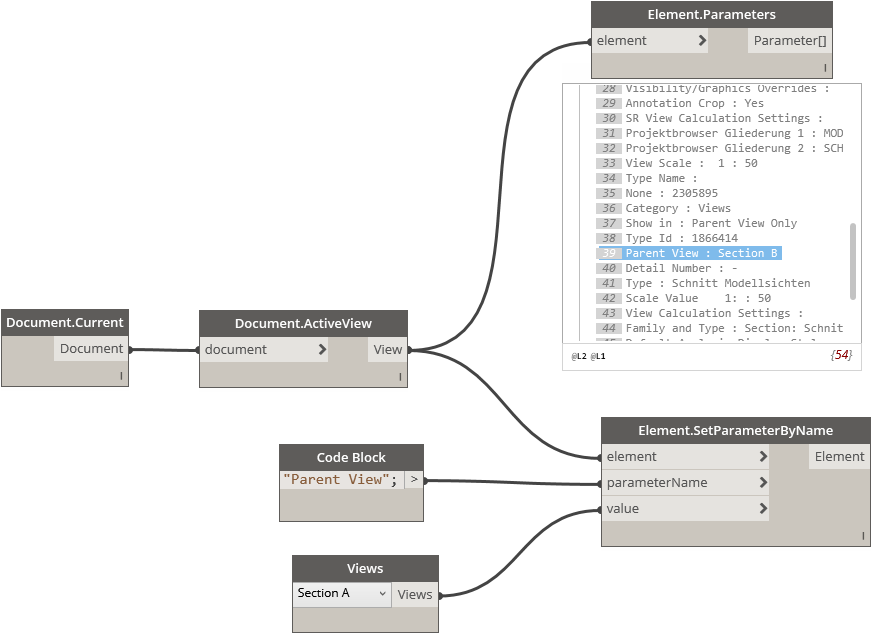This screenshot has width=871, height=633.
Task: Click the chevron beside the parameterName input
Action: tap(763, 483)
